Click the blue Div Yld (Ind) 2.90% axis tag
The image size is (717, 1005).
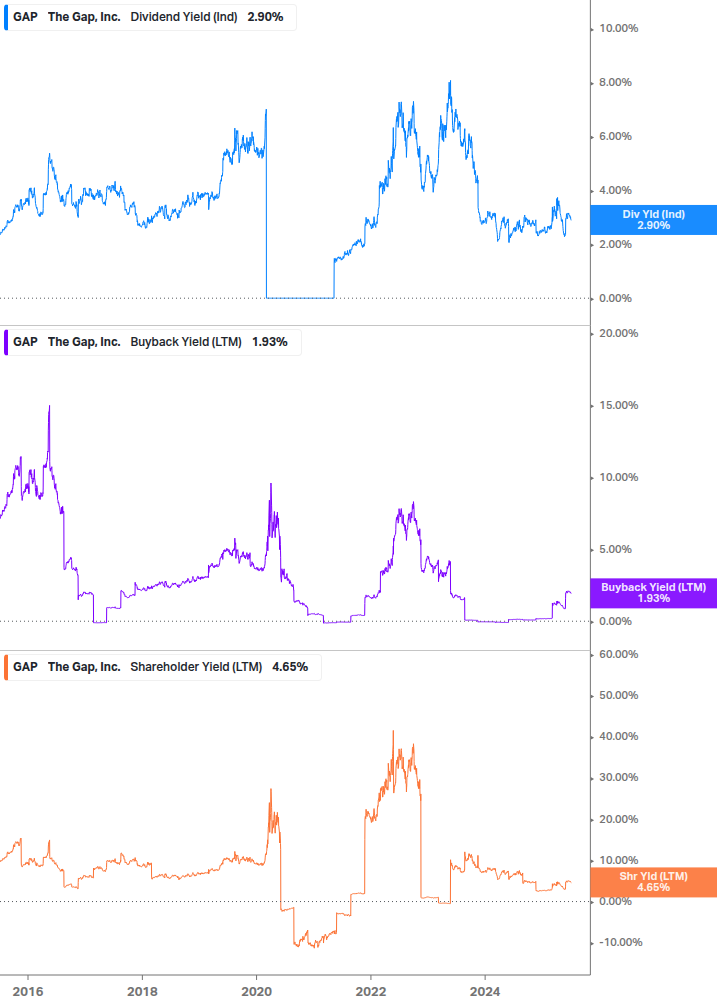[654, 220]
